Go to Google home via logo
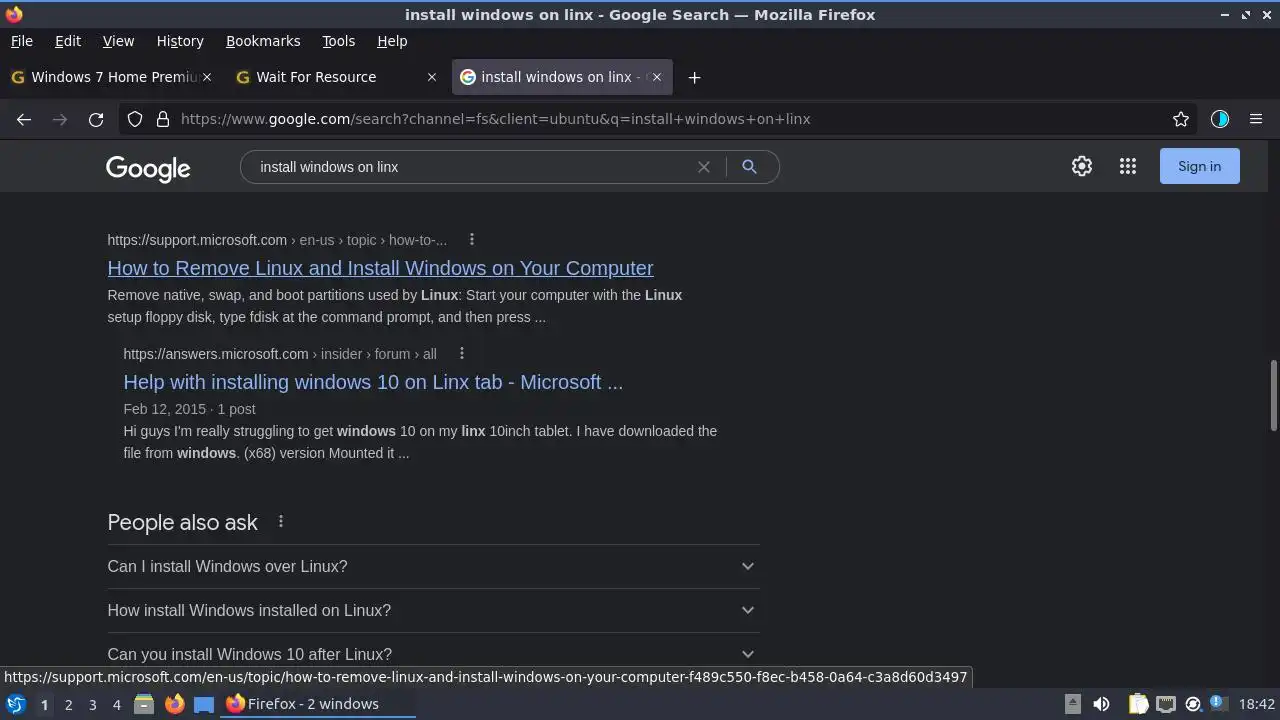Viewport: 1280px width, 720px height. coord(148,169)
